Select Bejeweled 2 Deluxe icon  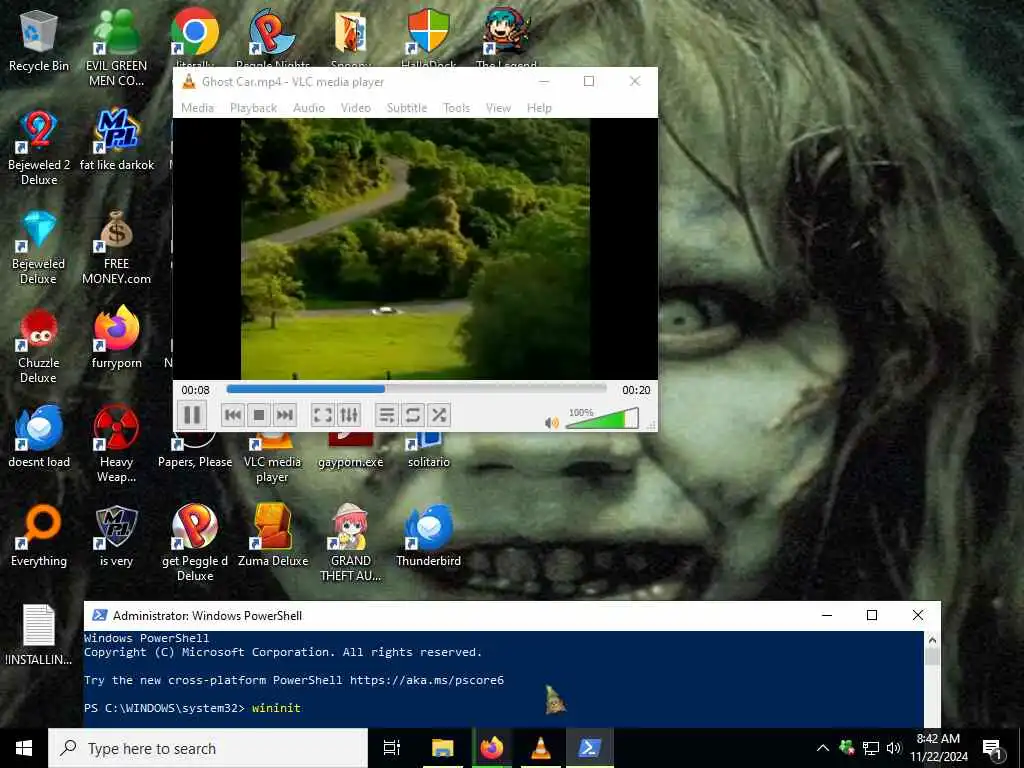click(x=39, y=148)
